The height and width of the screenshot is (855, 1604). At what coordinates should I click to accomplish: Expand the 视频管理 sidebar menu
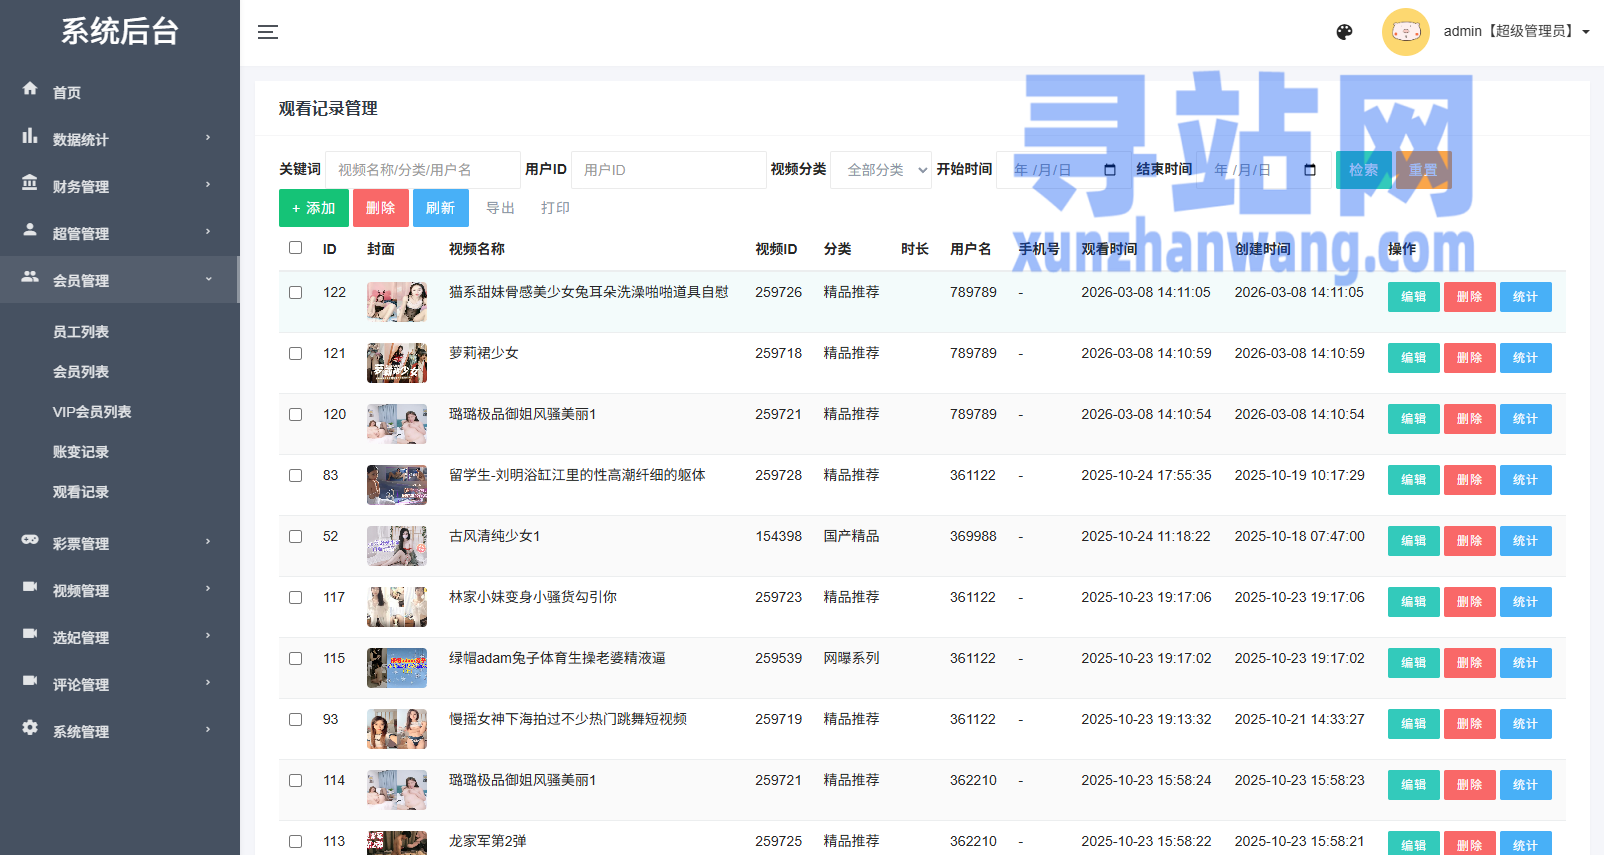tap(119, 591)
